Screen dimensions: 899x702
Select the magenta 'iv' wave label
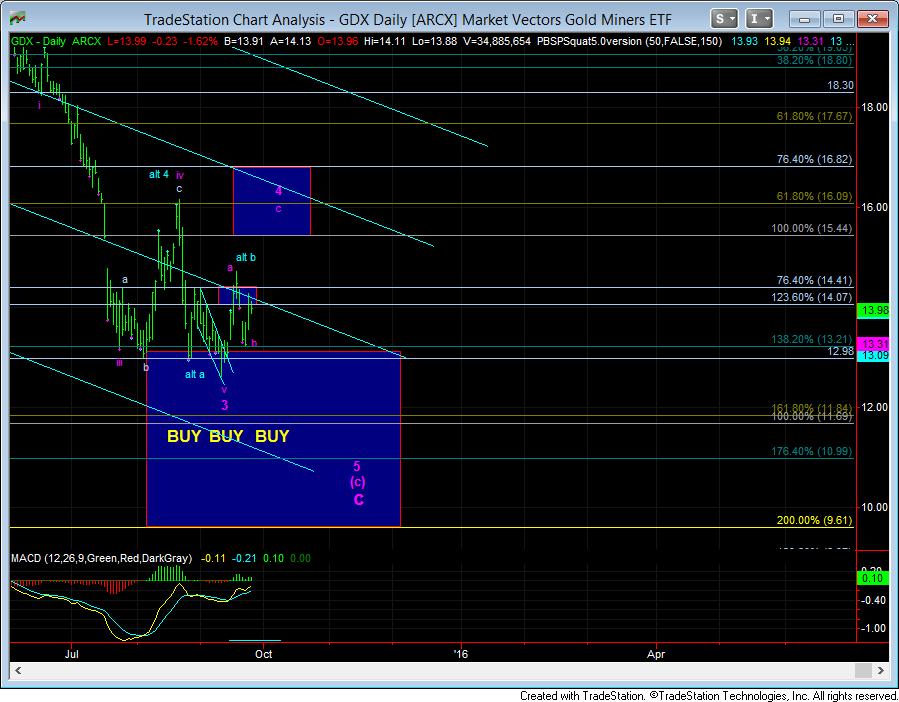pos(179,176)
